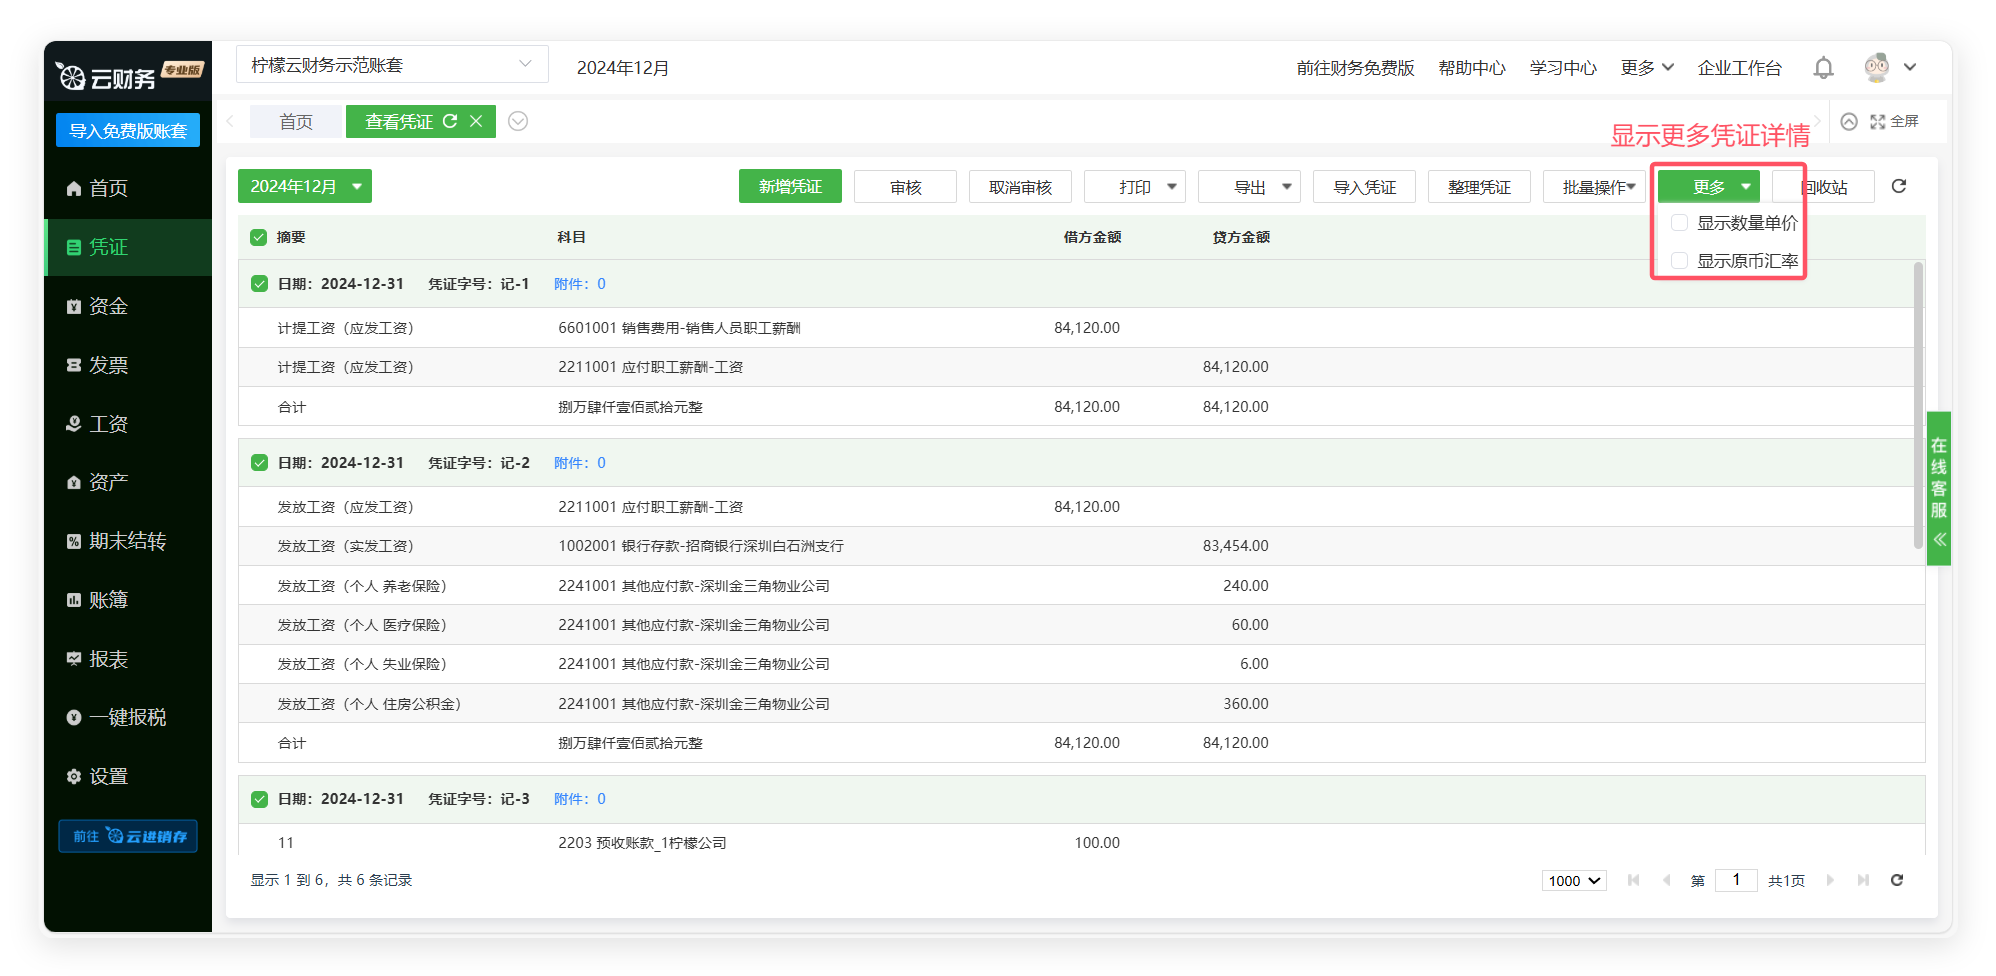Enable 显示数量单价 checkbox
The width and height of the screenshot is (1996, 976).
click(x=1680, y=223)
